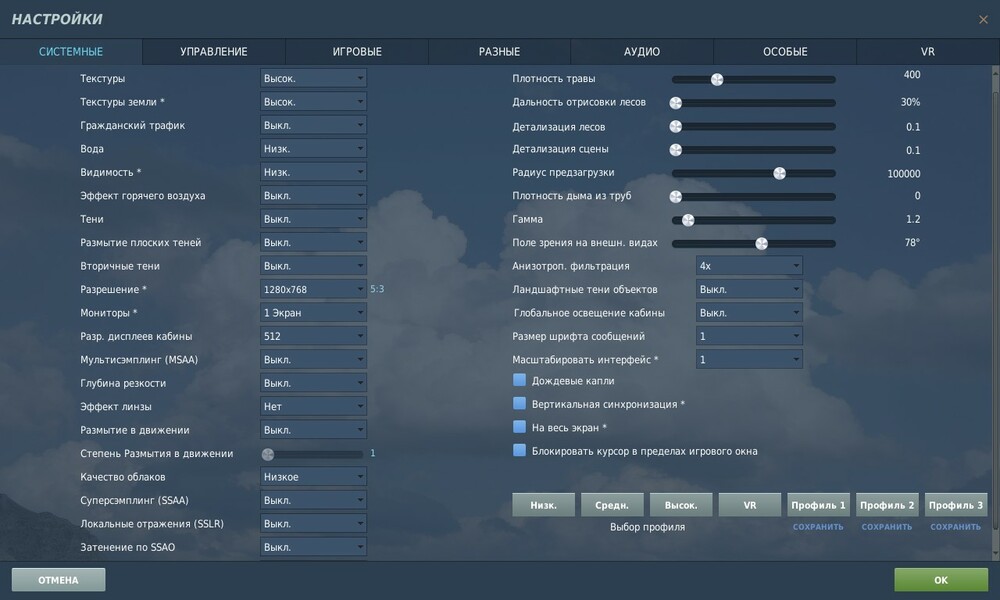
Task: Expand the Тени dropdown
Action: point(313,219)
